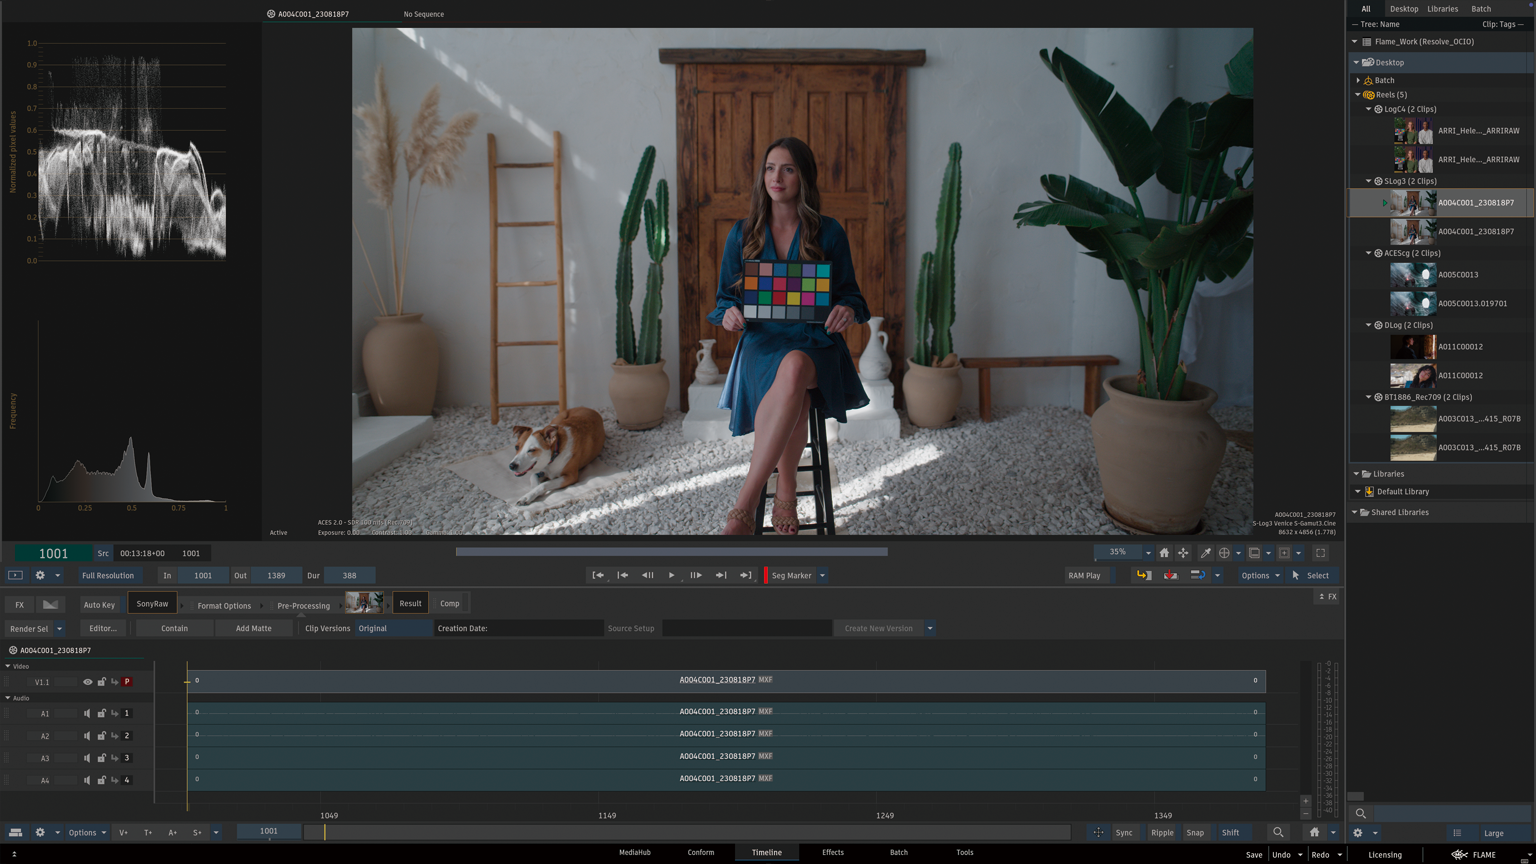Open the Effects tab

point(832,853)
